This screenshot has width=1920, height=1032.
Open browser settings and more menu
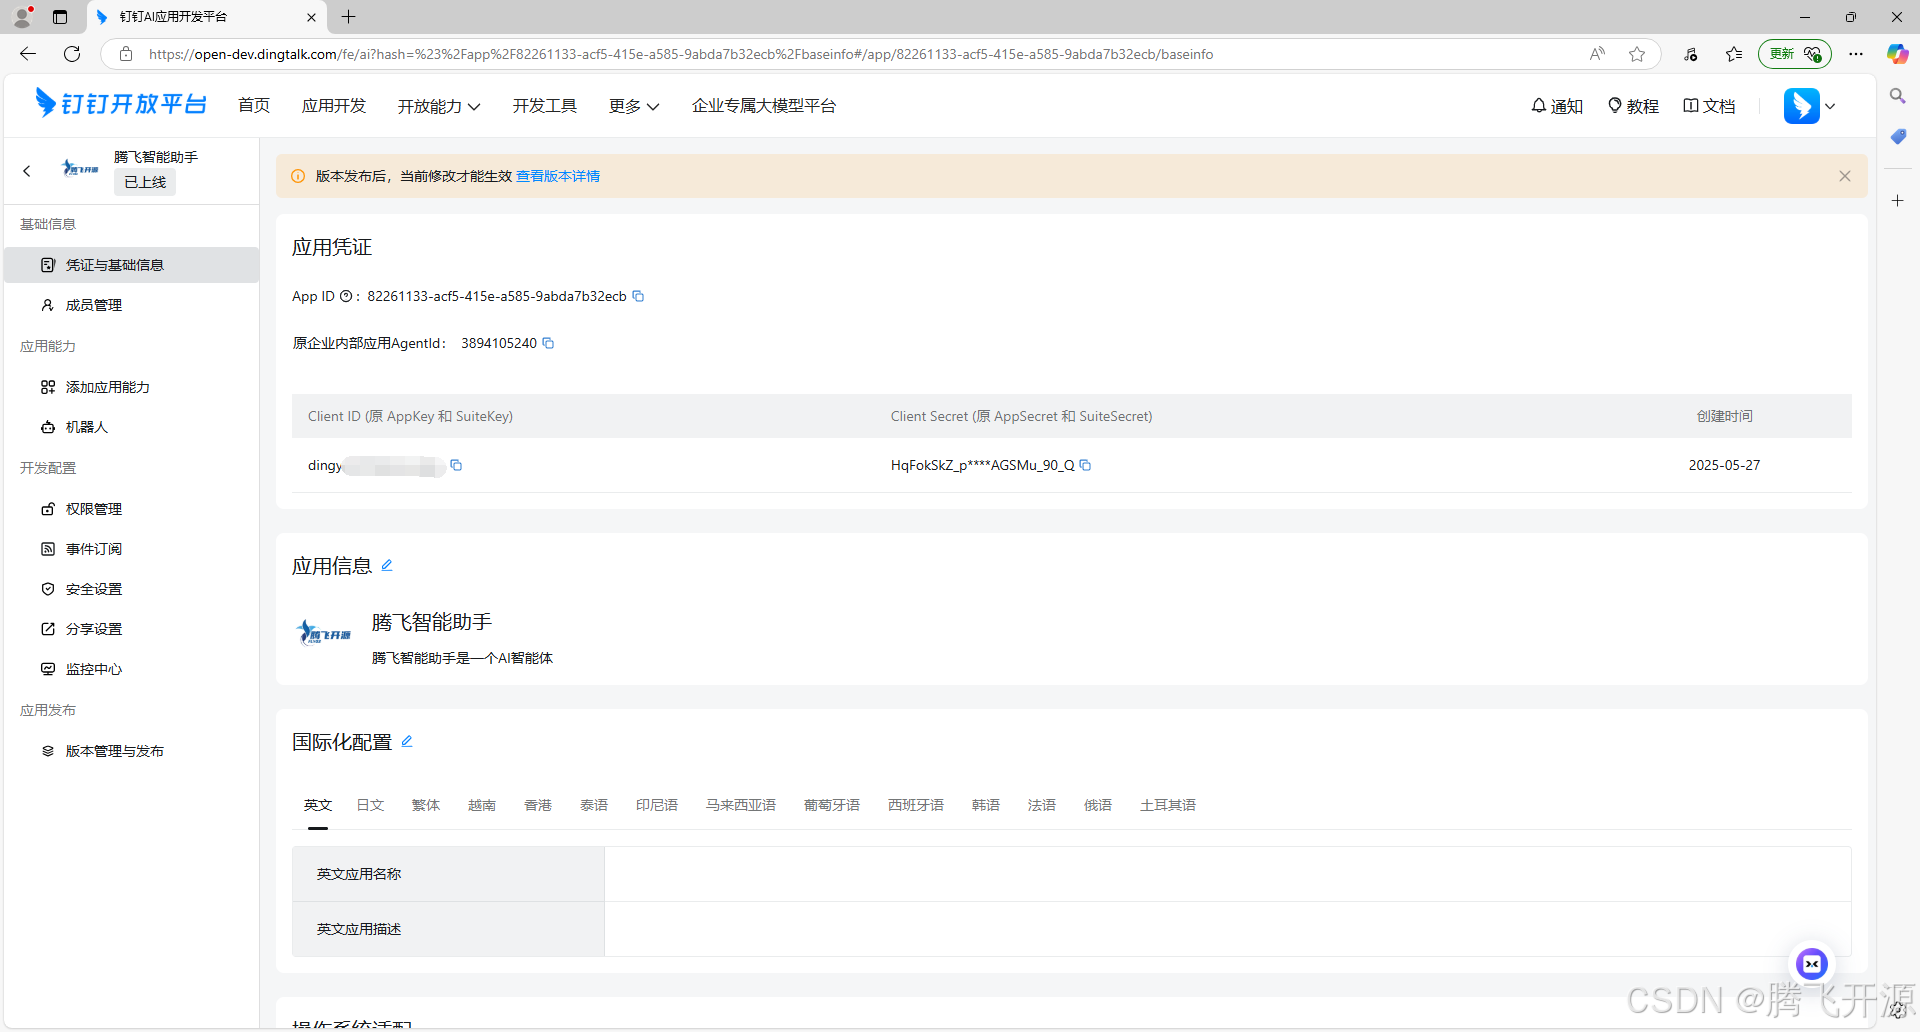click(x=1856, y=54)
